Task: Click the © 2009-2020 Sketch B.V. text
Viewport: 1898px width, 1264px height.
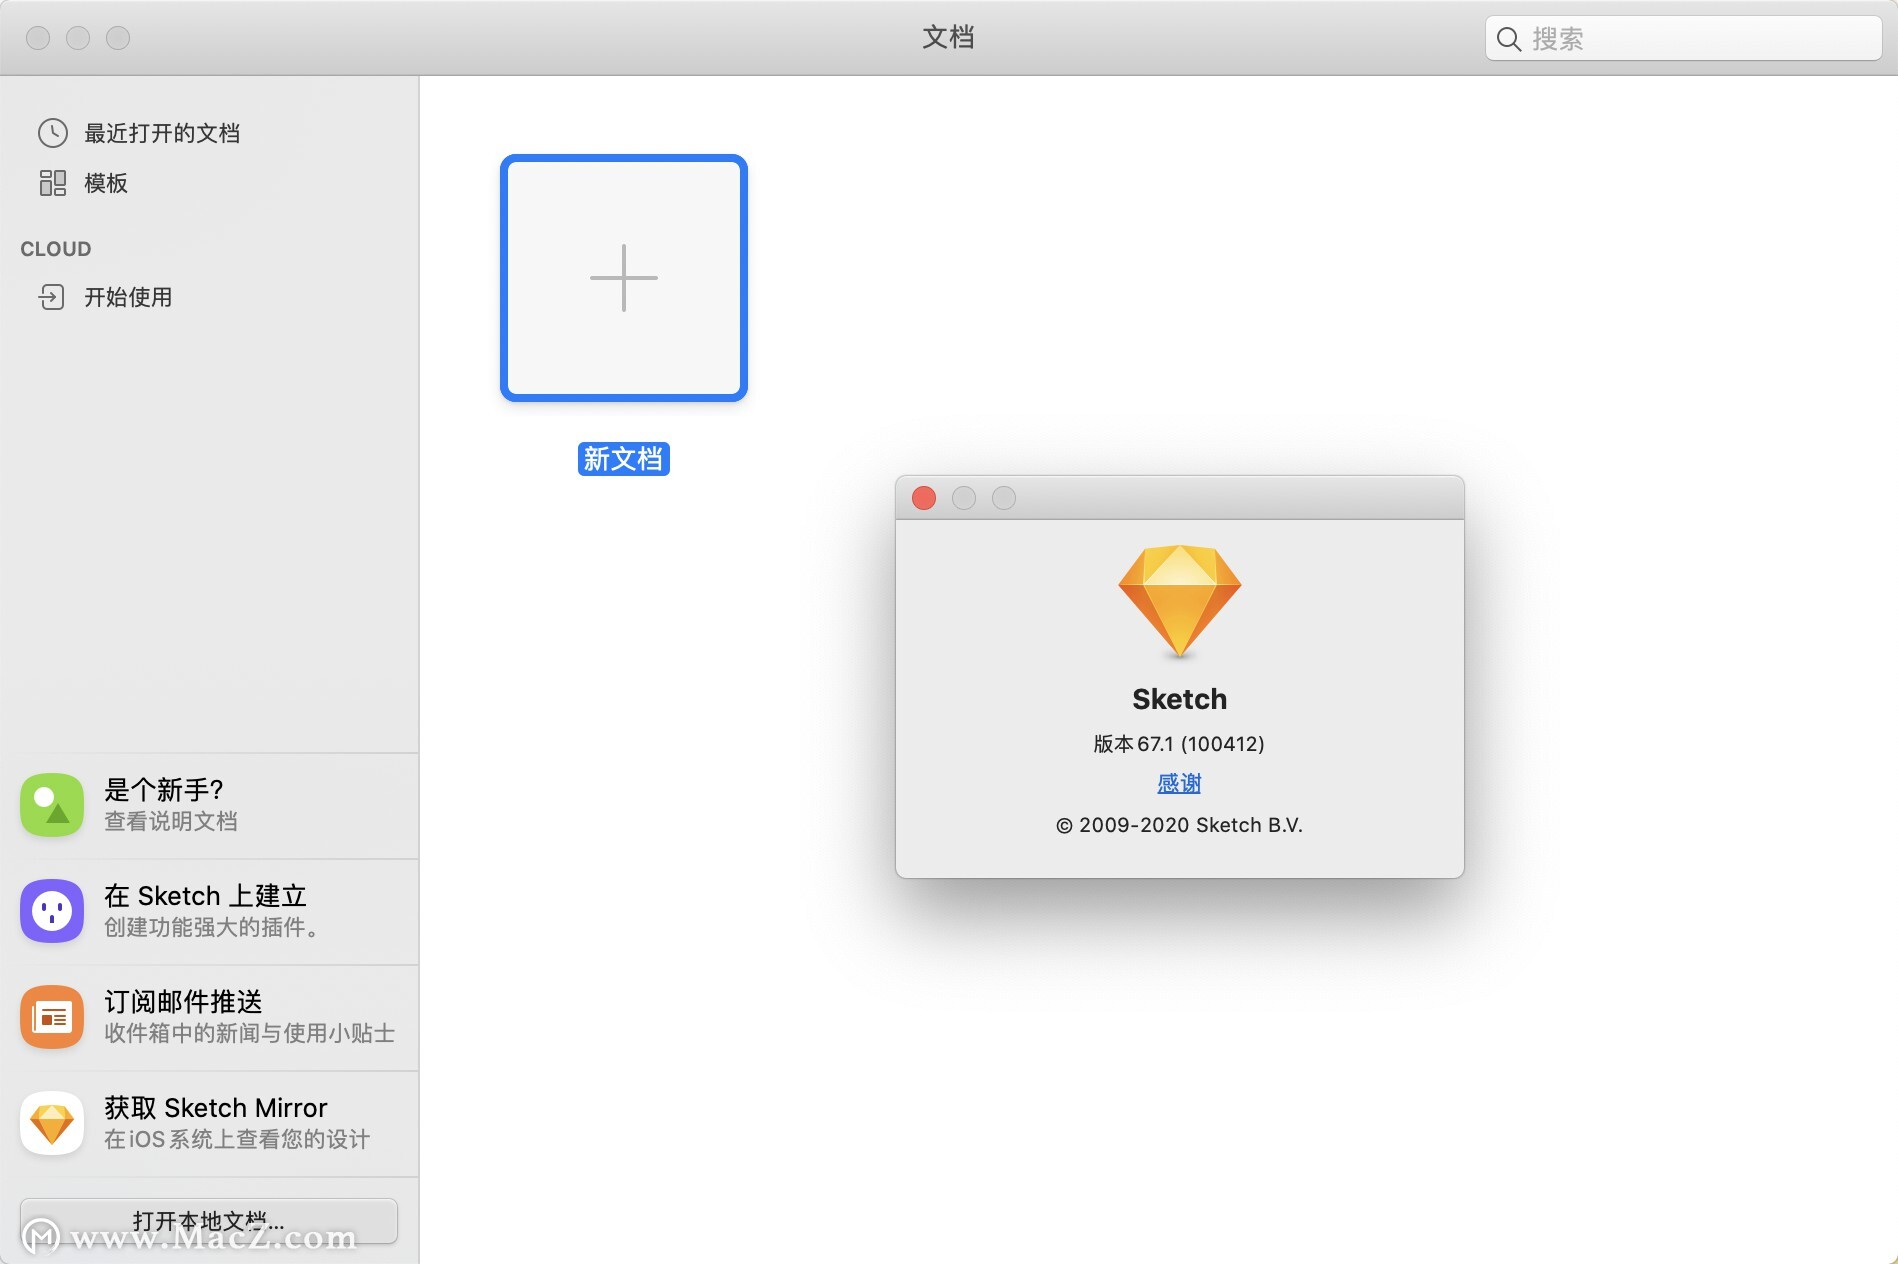Action: 1179,825
